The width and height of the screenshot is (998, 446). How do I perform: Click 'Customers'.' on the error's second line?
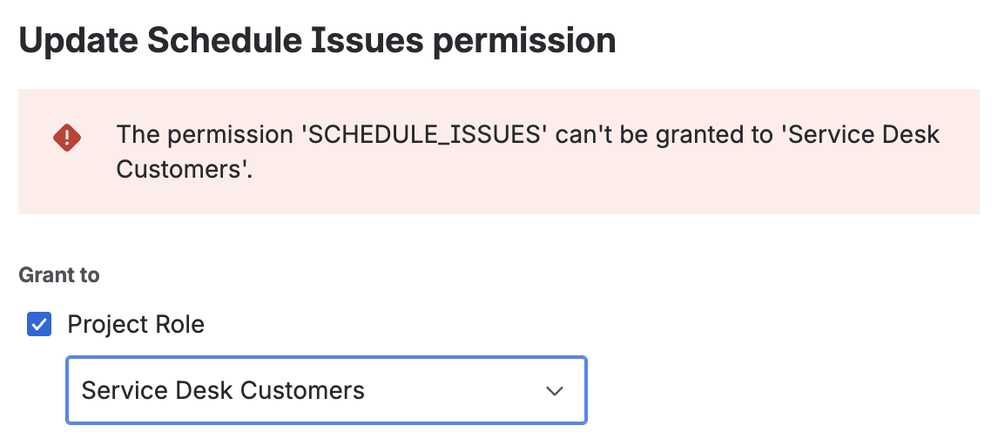click(185, 169)
